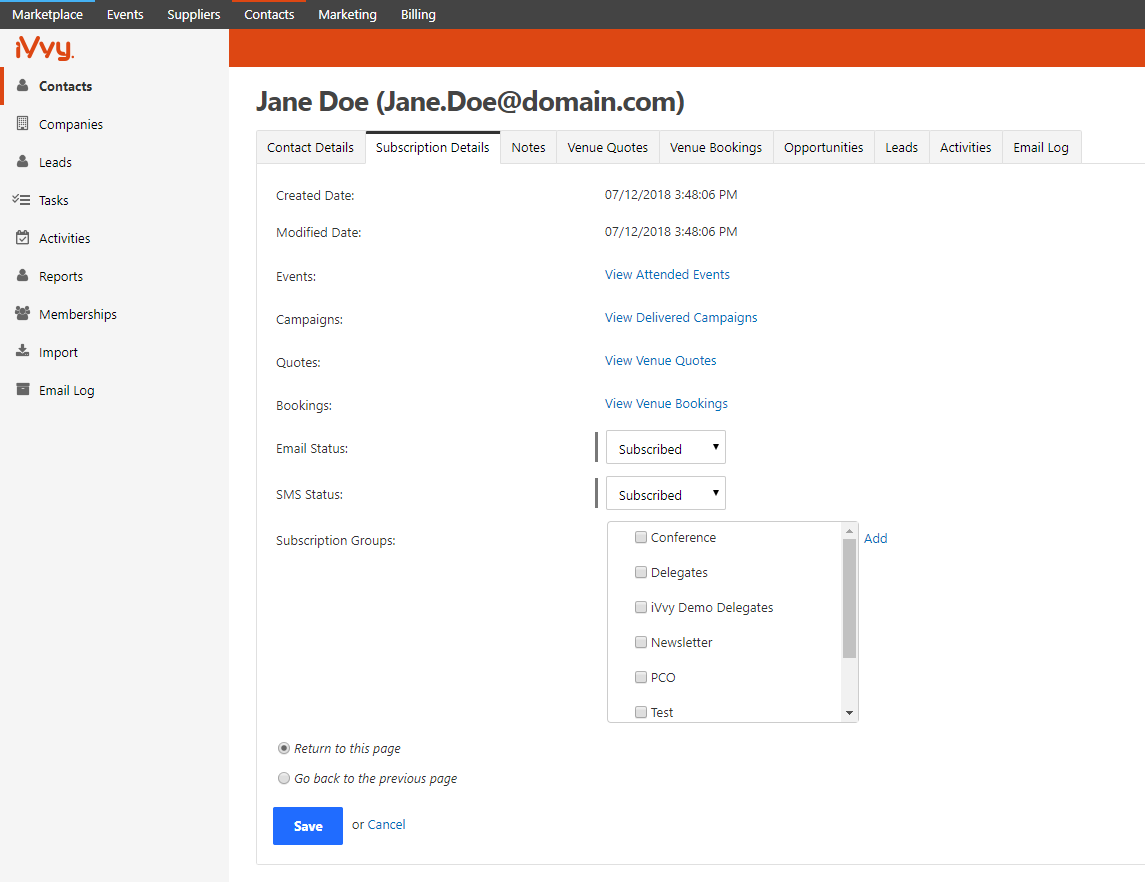Click the iVvy logo
The height and width of the screenshot is (882, 1145).
pos(45,48)
